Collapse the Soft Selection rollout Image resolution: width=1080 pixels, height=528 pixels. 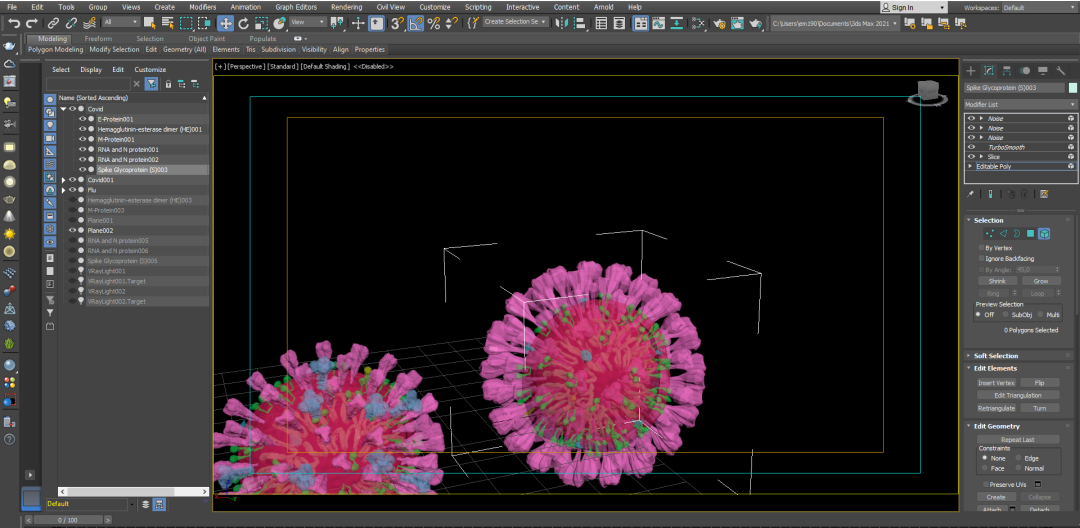click(995, 356)
